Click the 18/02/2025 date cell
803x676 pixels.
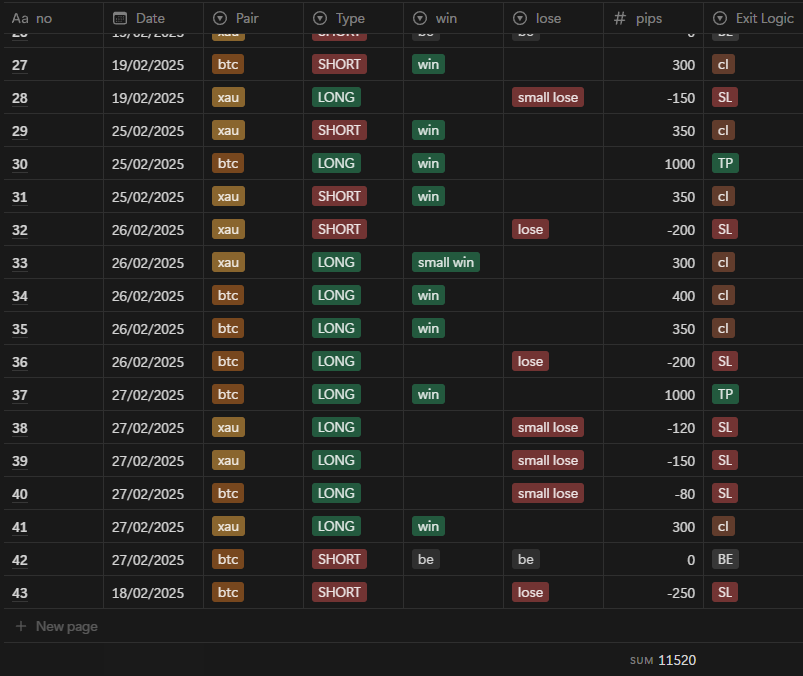click(148, 593)
